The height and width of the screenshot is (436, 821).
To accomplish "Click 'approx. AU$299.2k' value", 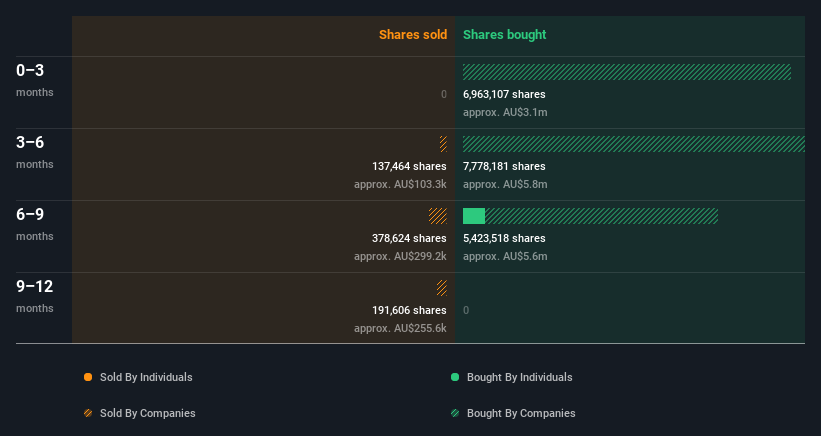I will pyautogui.click(x=400, y=256).
